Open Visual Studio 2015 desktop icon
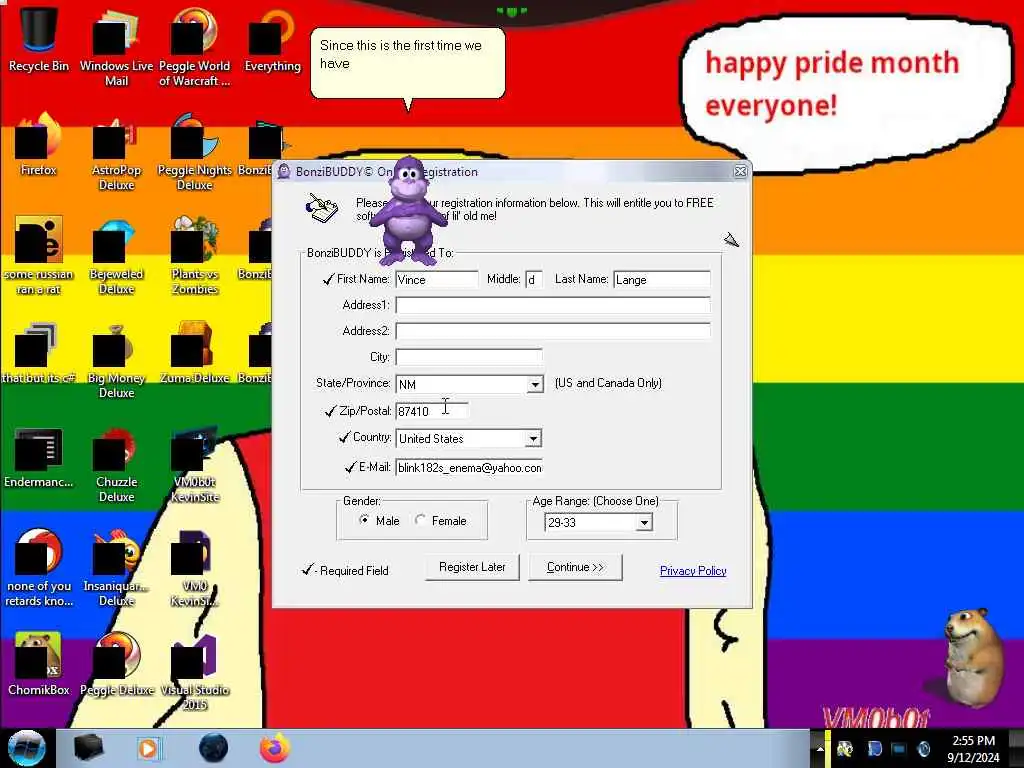This screenshot has height=768, width=1024. 194,673
